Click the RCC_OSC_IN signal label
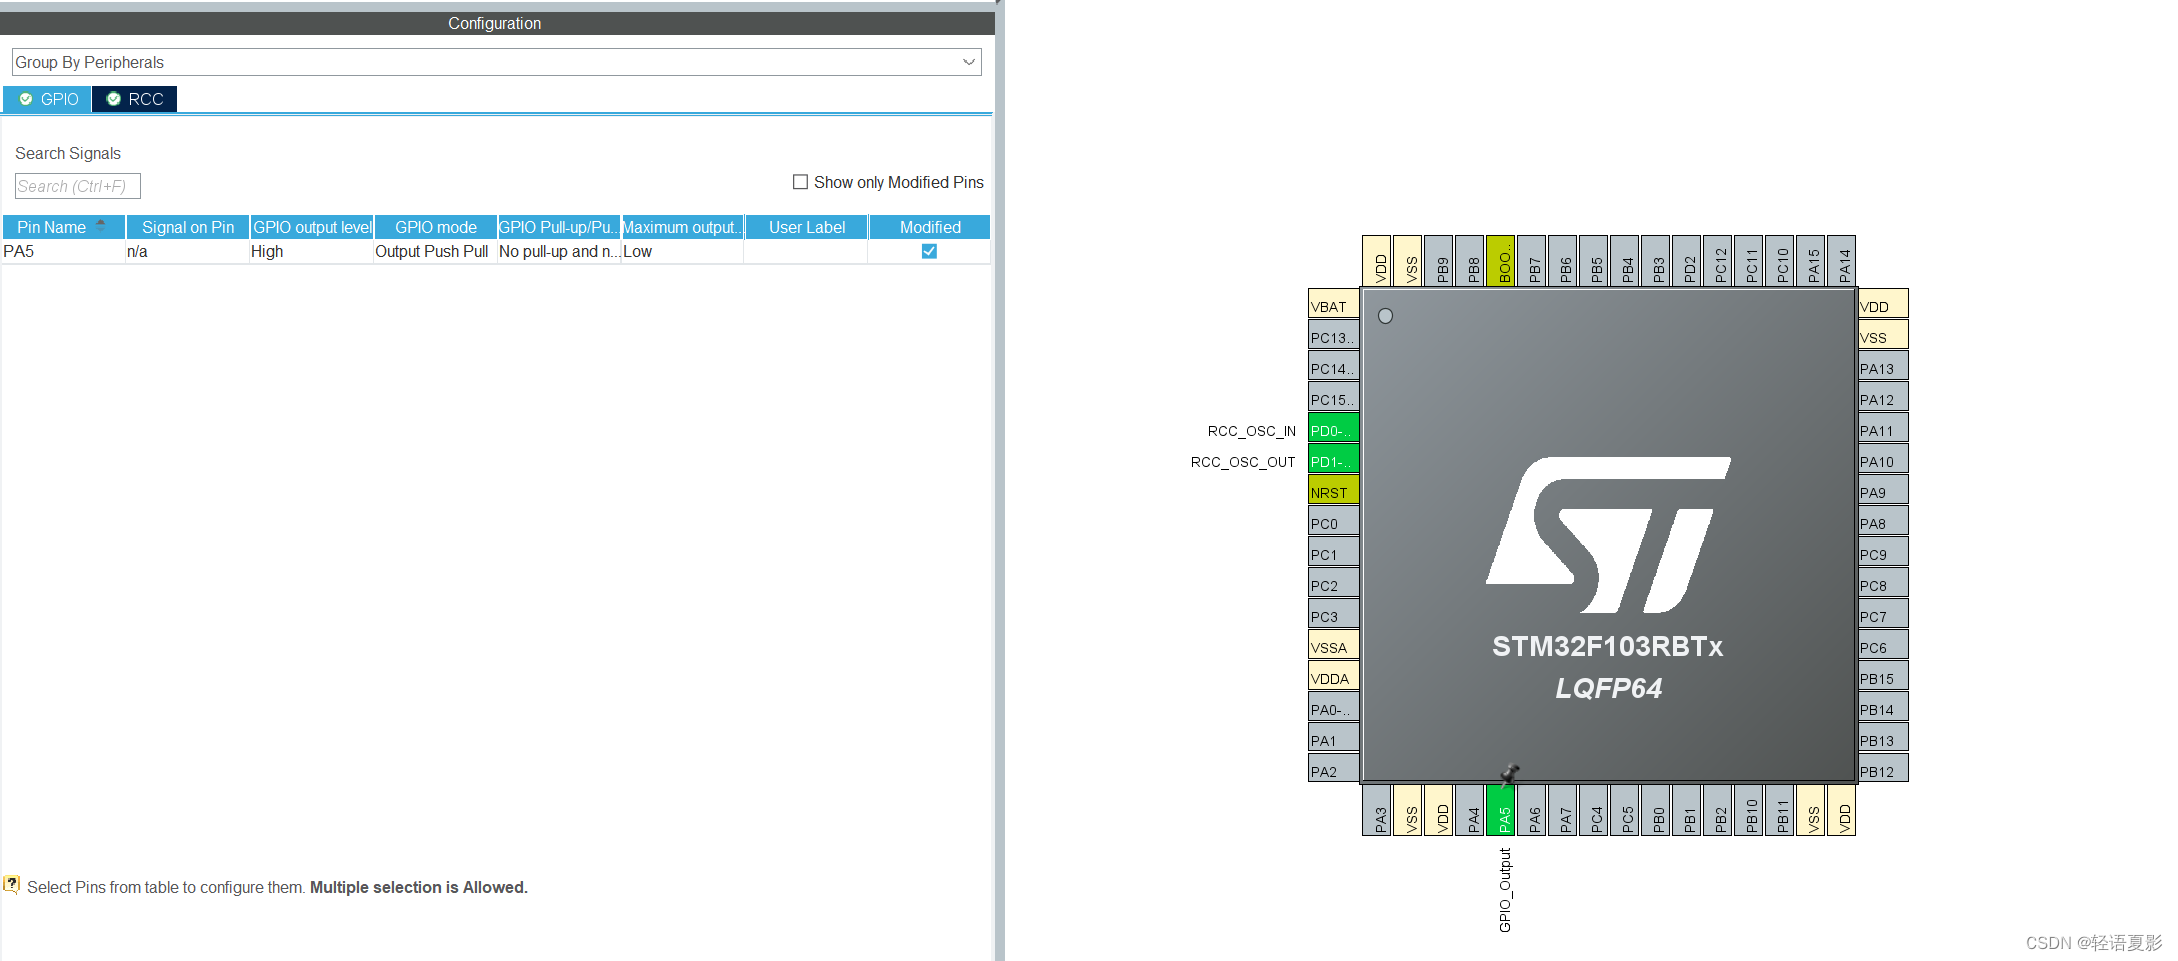Screen dimensions: 2178x961 pyautogui.click(x=1251, y=431)
